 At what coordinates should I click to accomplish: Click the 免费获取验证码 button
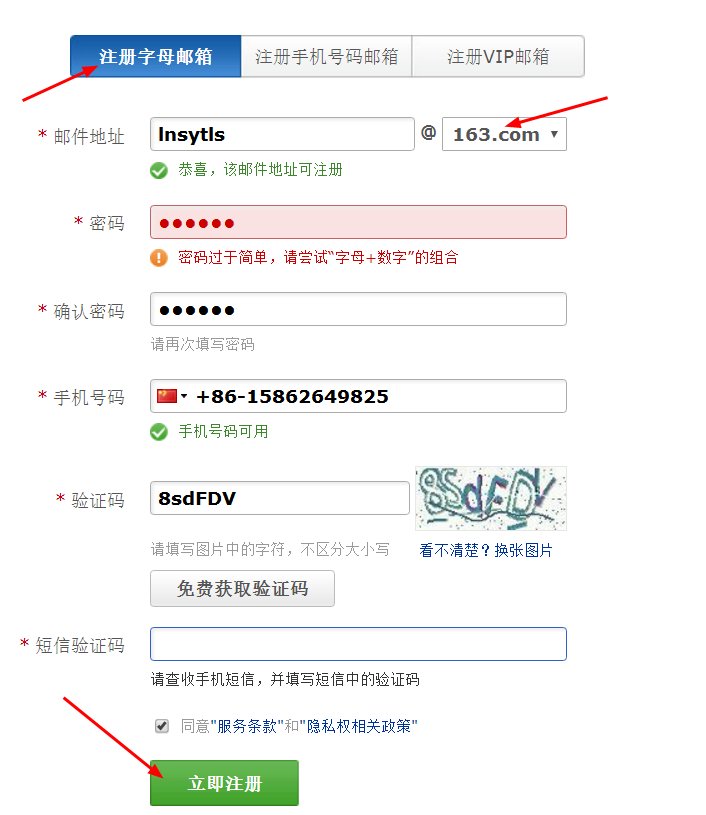pos(242,588)
